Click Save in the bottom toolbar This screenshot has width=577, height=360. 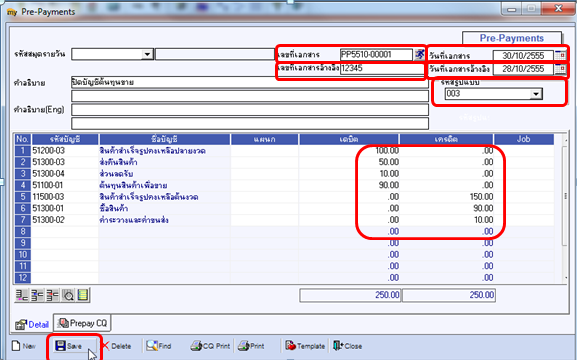tap(69, 346)
